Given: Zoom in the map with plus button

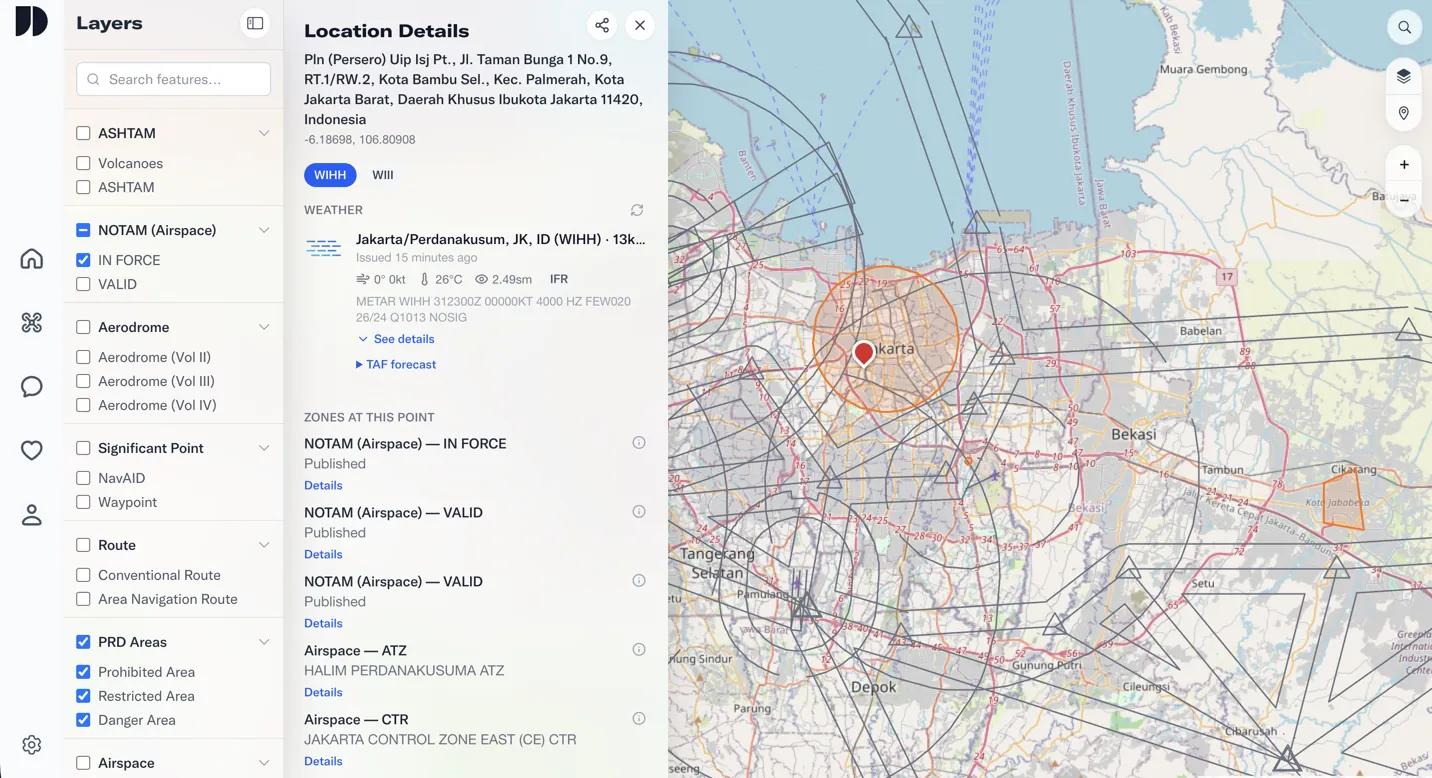Looking at the screenshot, I should (x=1404, y=164).
